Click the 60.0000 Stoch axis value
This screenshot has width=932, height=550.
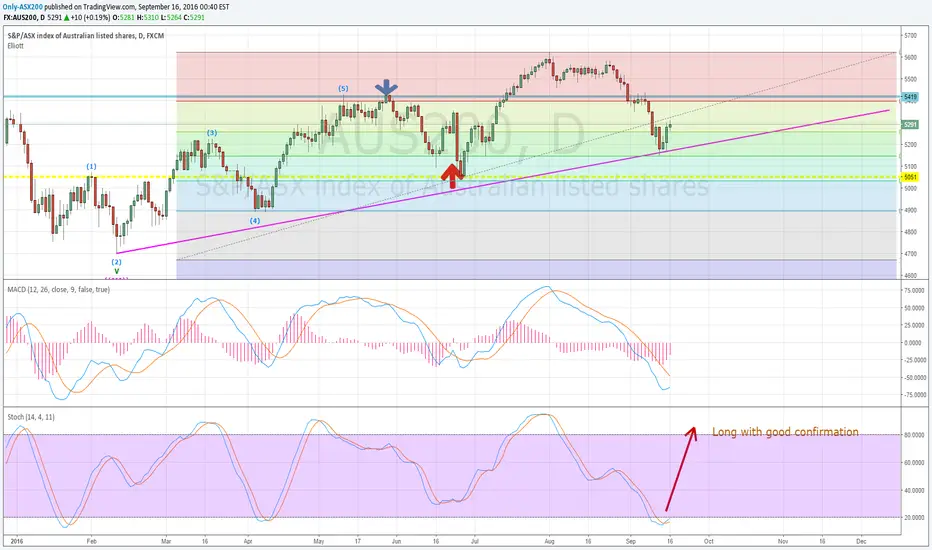click(x=914, y=463)
